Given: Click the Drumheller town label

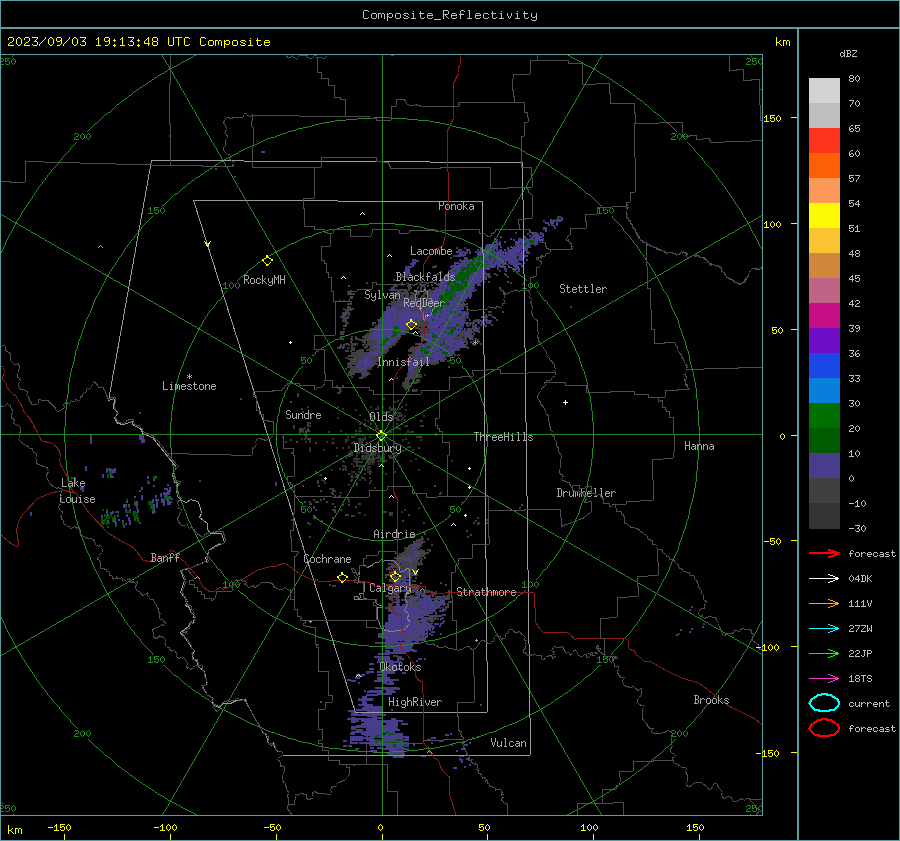Looking at the screenshot, I should (x=586, y=493).
